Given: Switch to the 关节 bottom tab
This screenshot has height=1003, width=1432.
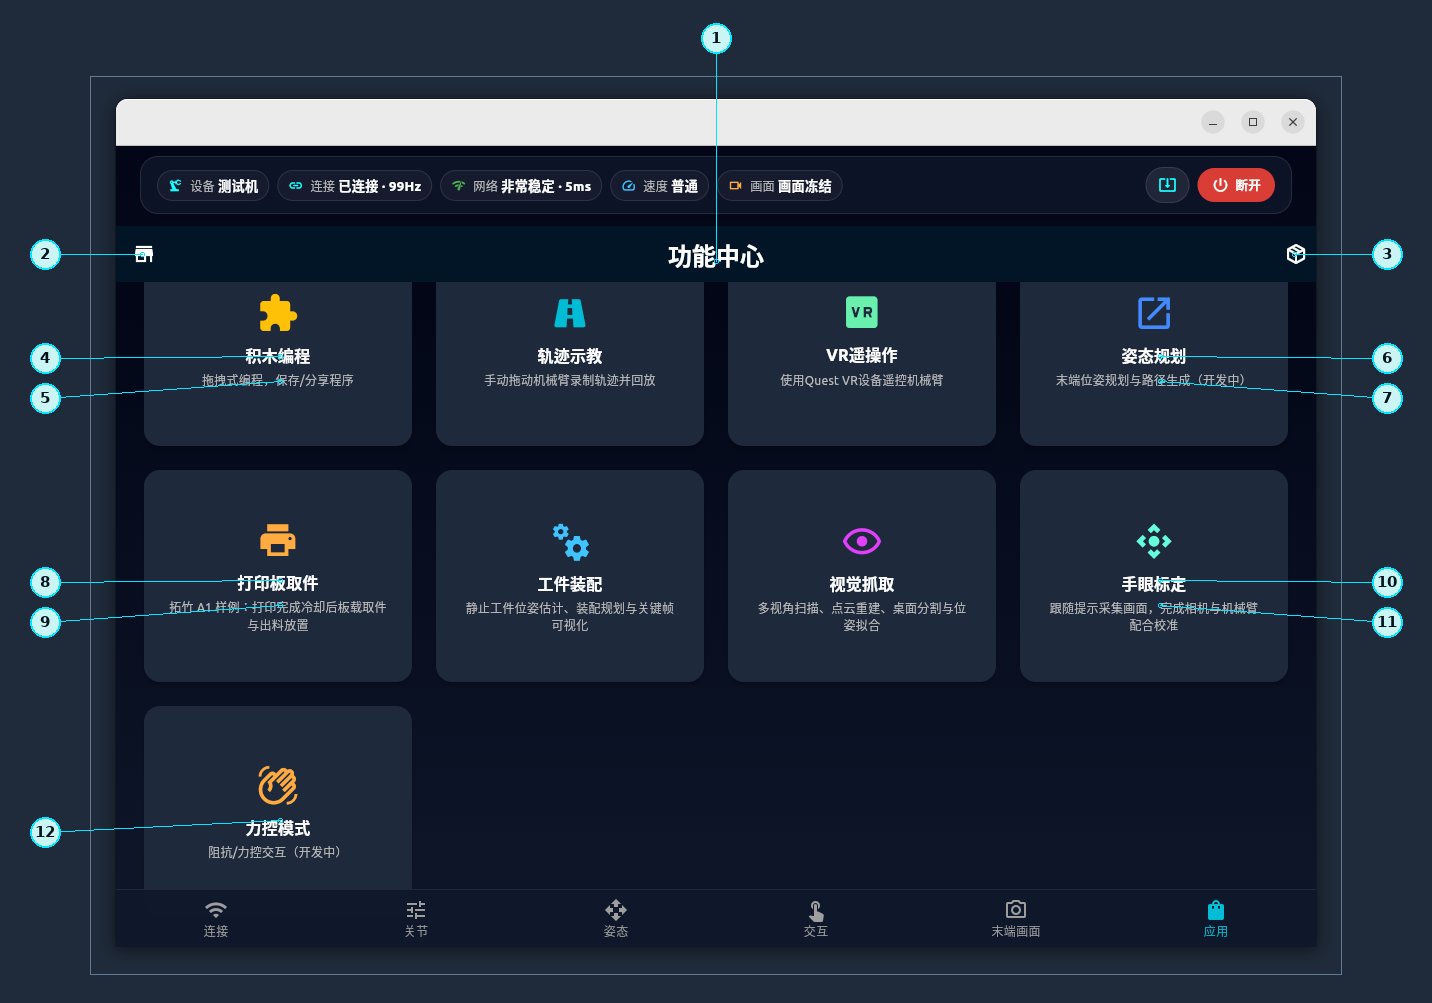Looking at the screenshot, I should [x=416, y=919].
